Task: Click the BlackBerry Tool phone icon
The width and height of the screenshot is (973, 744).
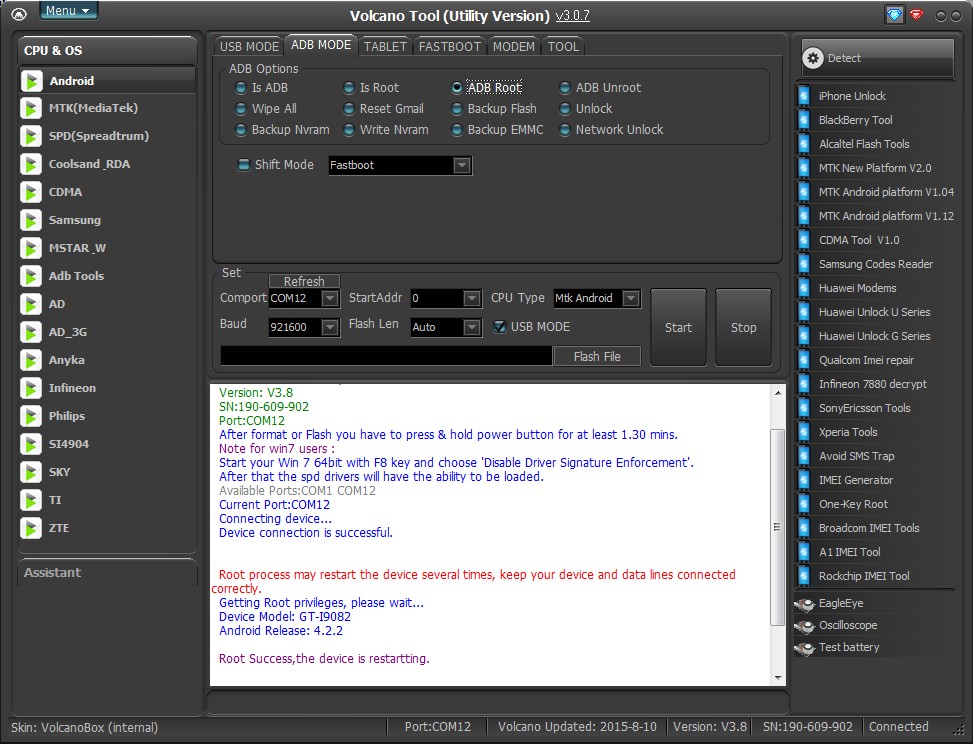Action: coord(804,120)
